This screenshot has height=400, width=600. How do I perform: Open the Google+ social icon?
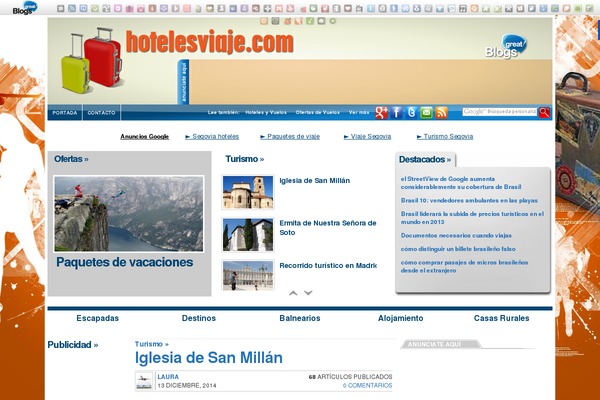click(x=382, y=113)
